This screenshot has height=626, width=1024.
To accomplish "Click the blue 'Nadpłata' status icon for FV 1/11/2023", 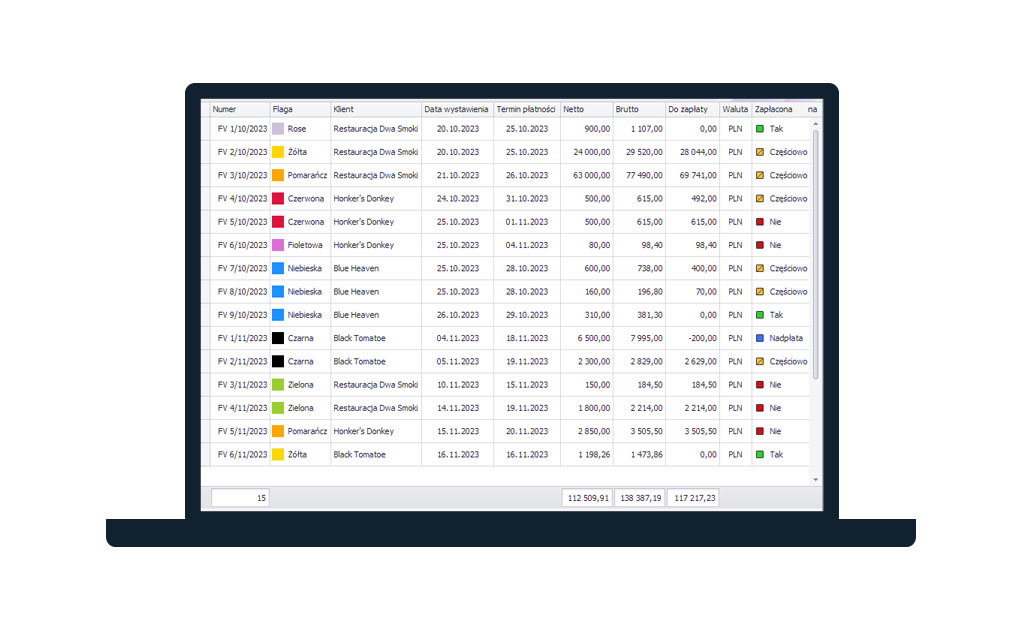I will [760, 338].
